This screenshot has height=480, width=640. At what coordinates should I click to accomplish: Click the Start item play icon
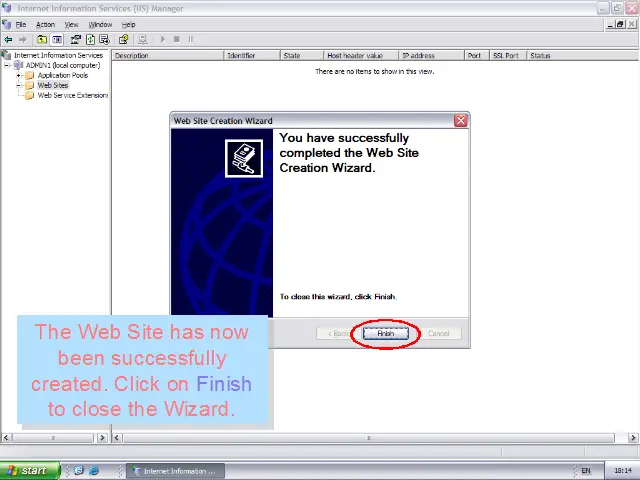(x=163, y=40)
